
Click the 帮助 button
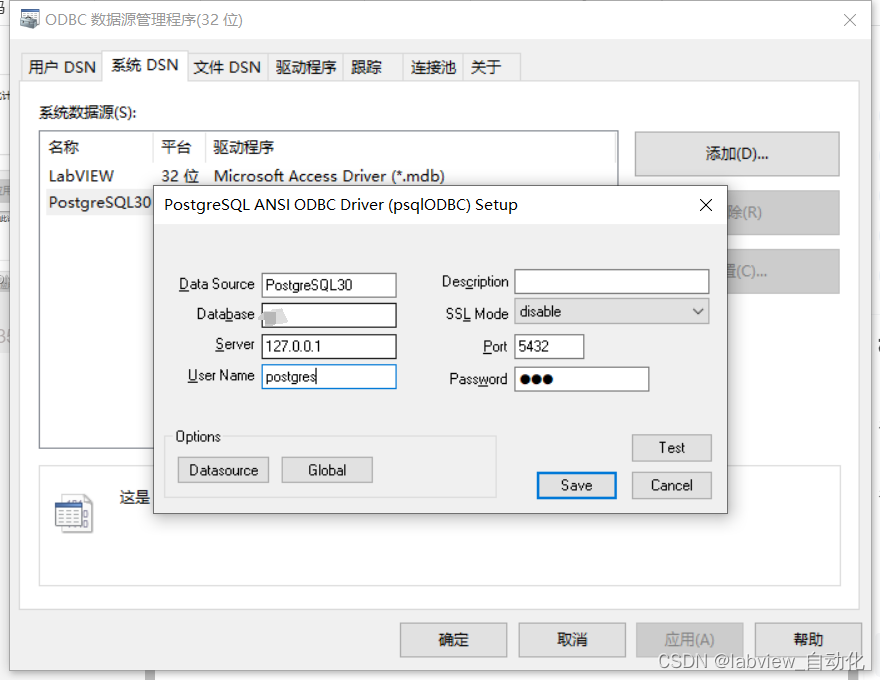(x=808, y=640)
